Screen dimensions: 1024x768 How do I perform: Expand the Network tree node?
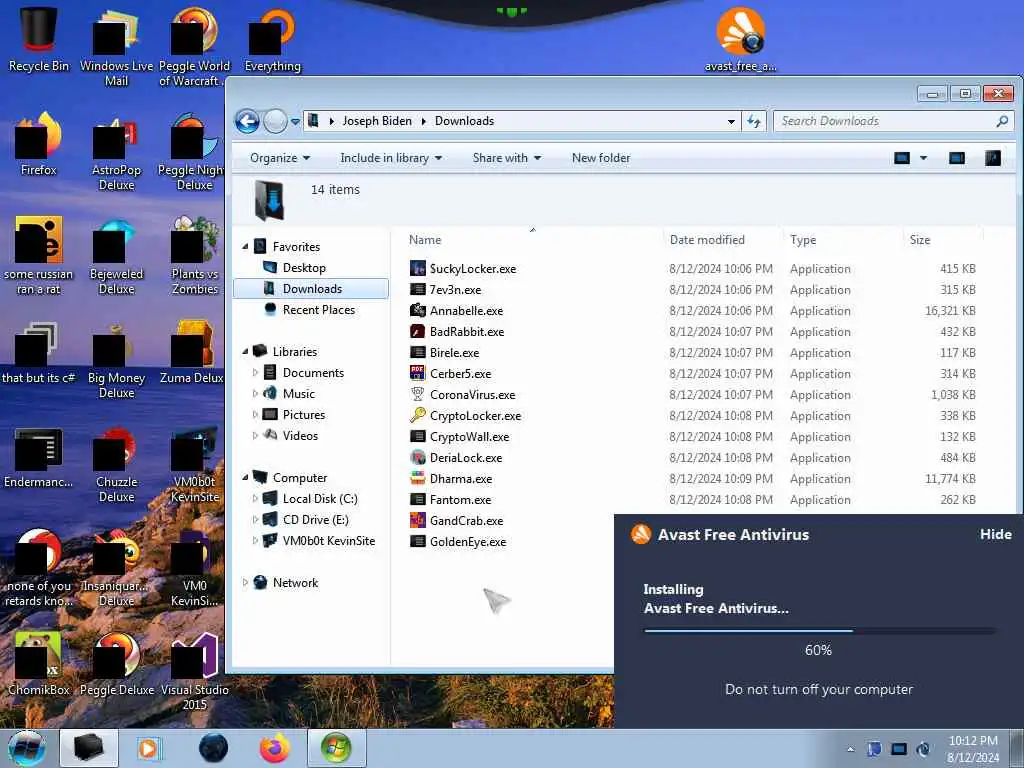[x=246, y=582]
